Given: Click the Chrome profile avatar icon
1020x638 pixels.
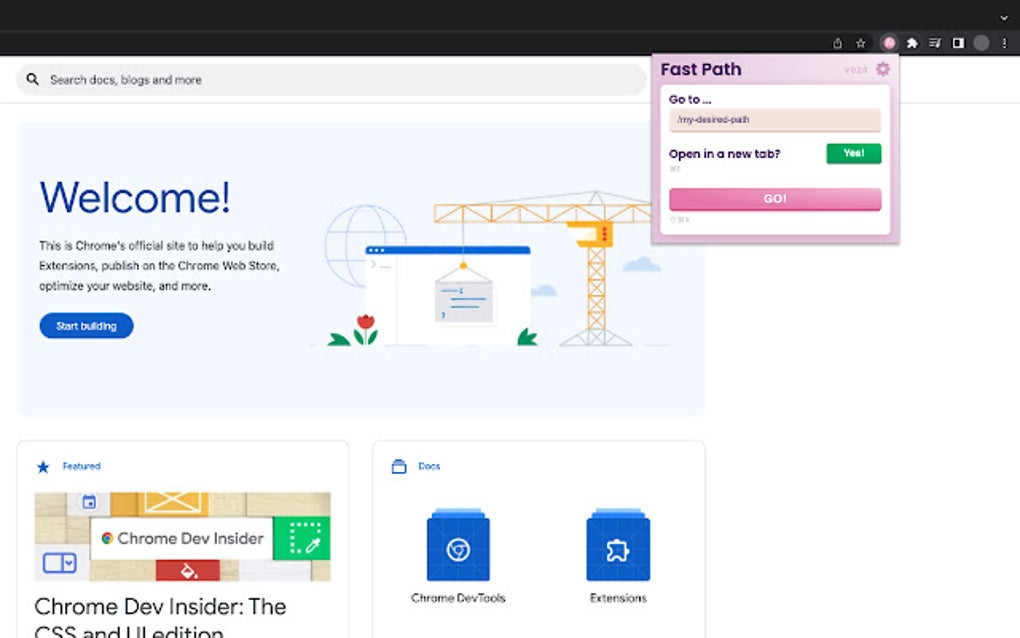Looking at the screenshot, I should (980, 43).
